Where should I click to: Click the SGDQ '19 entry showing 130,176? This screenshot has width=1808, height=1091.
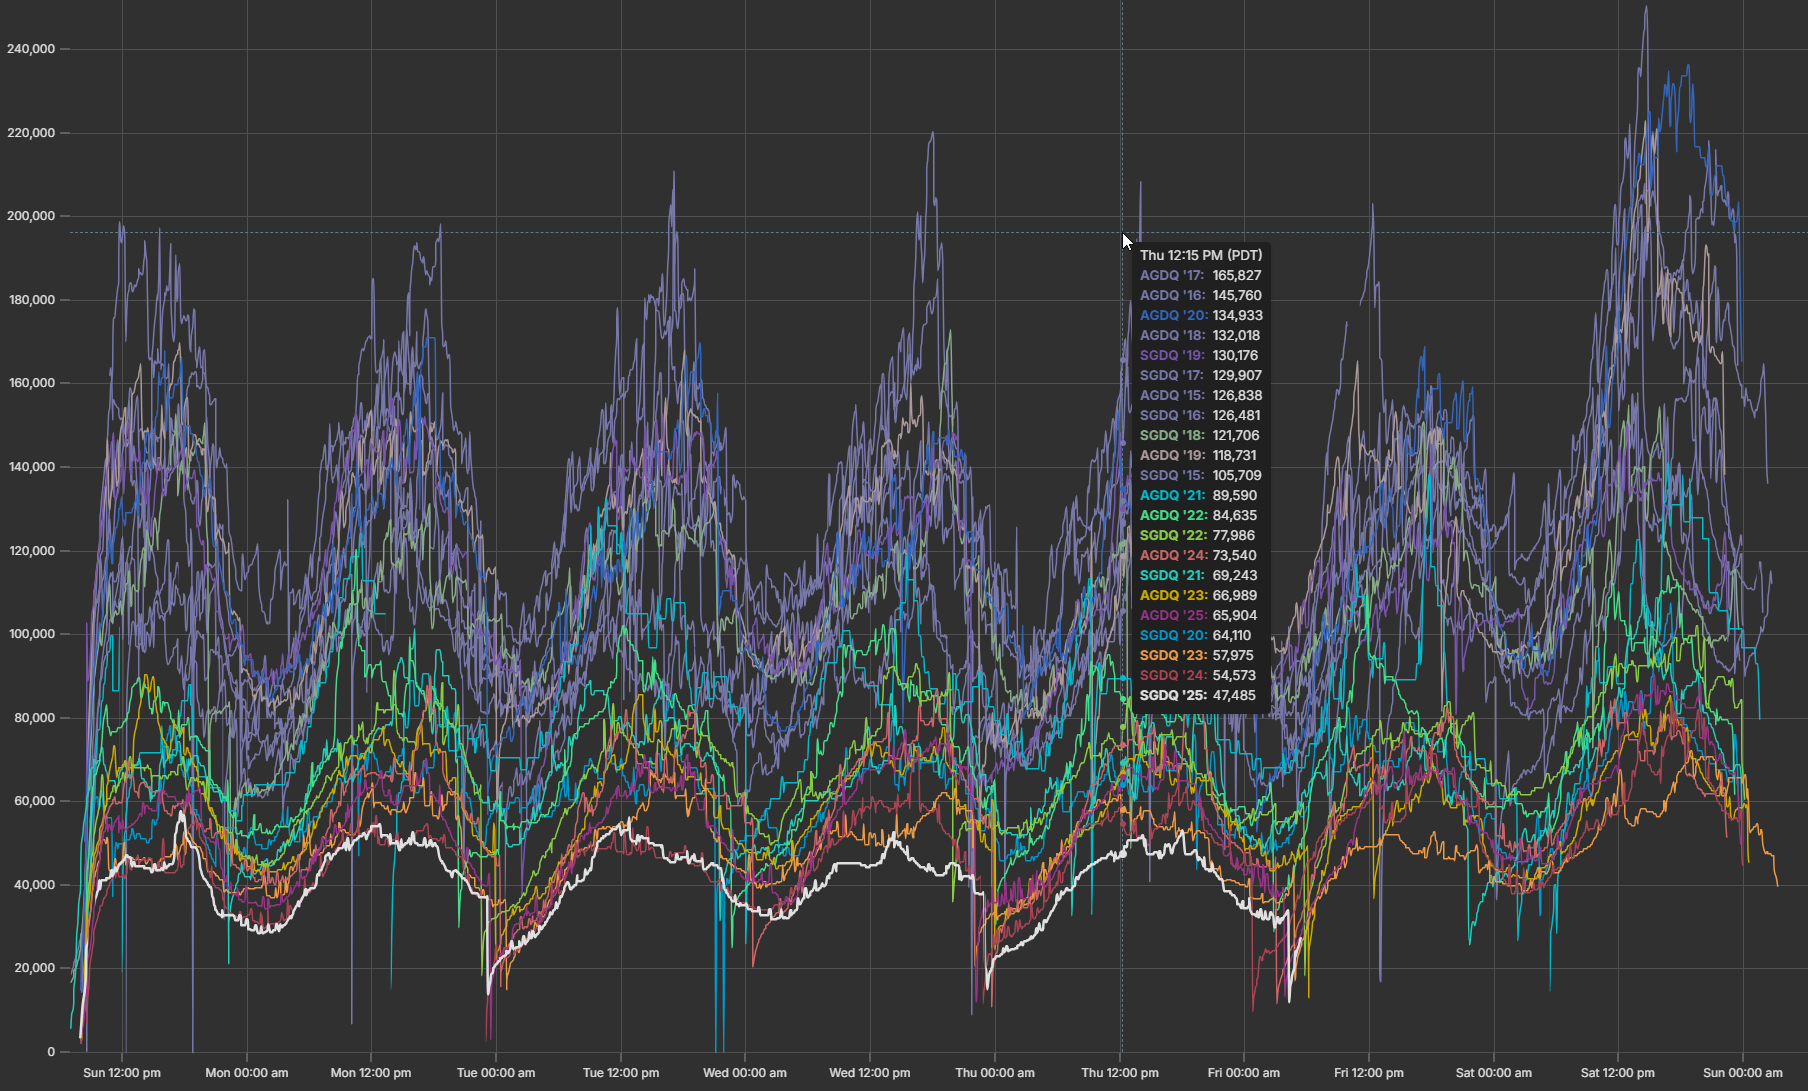(1199, 355)
